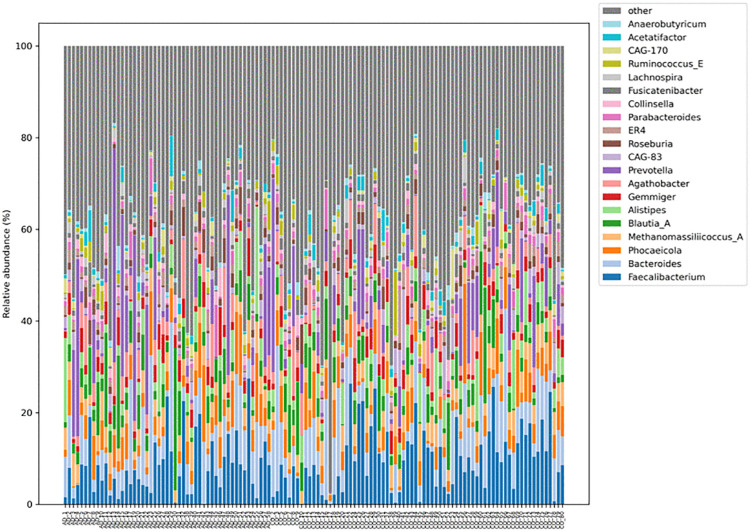Select the 'Bacteroides' legend label
This screenshot has width=751, height=532.
(654, 263)
